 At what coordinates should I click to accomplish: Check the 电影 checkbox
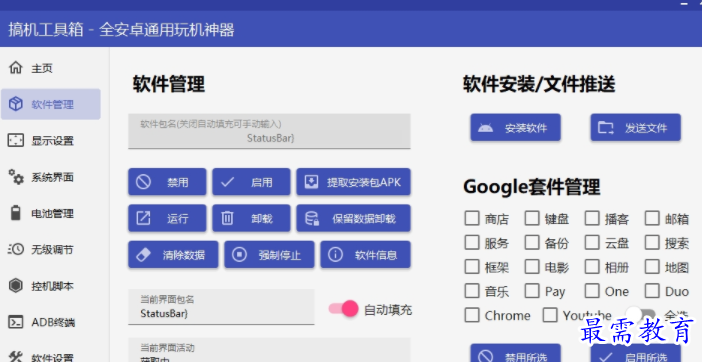tap(532, 267)
